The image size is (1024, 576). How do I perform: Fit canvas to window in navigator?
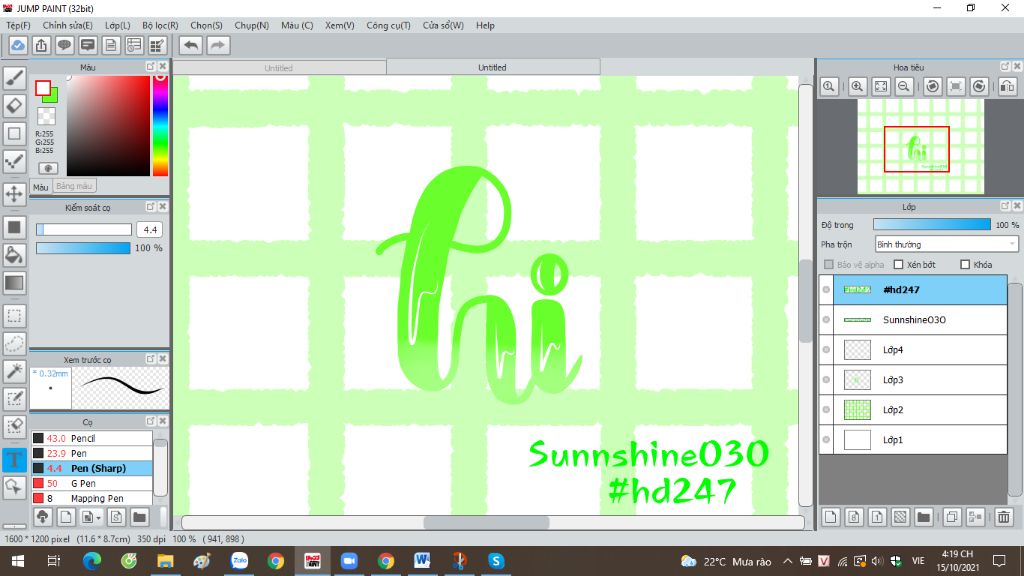pyautogui.click(x=881, y=86)
